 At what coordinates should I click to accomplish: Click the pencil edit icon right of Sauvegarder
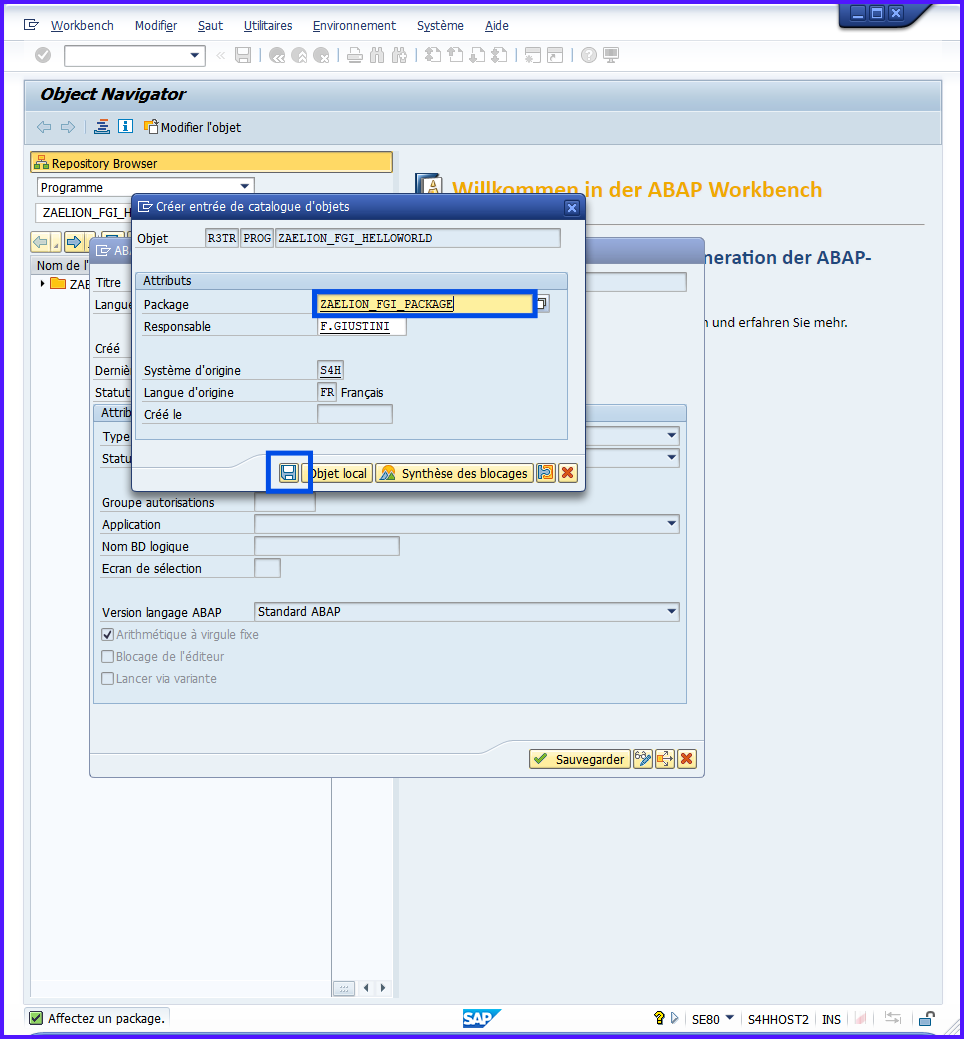pos(643,759)
